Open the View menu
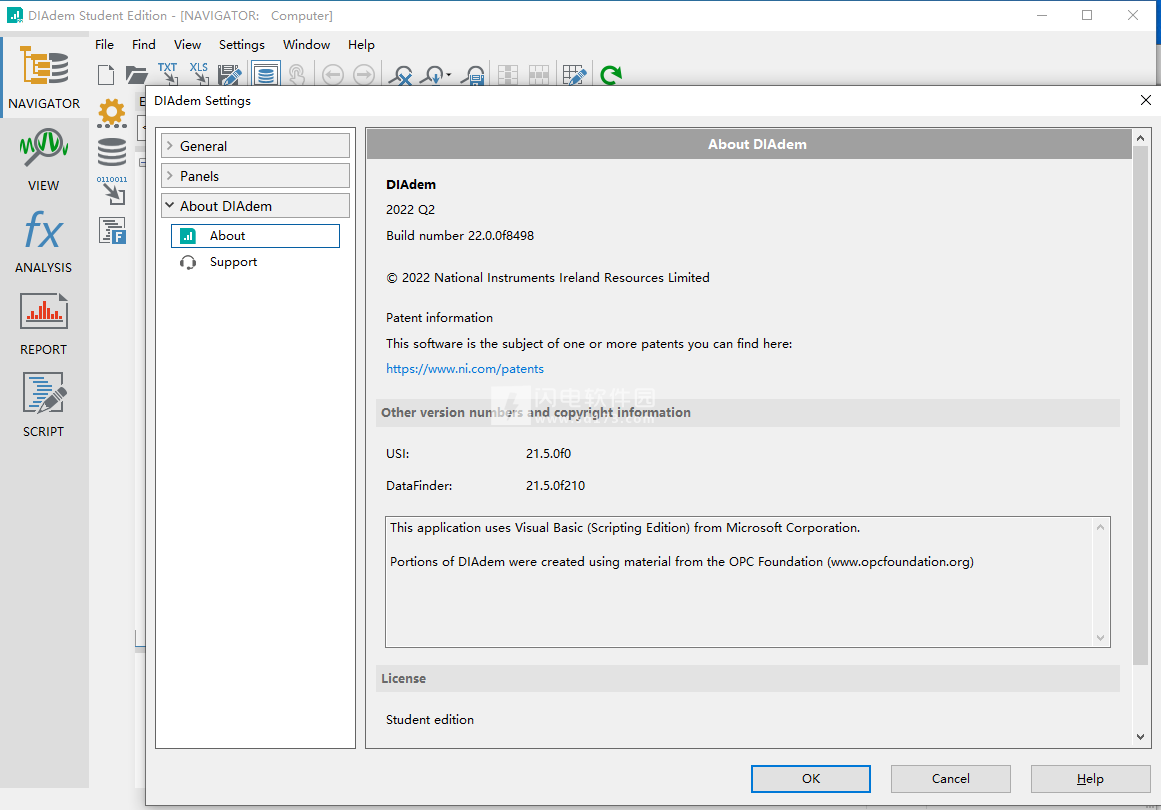This screenshot has height=810, width=1161. (x=187, y=44)
